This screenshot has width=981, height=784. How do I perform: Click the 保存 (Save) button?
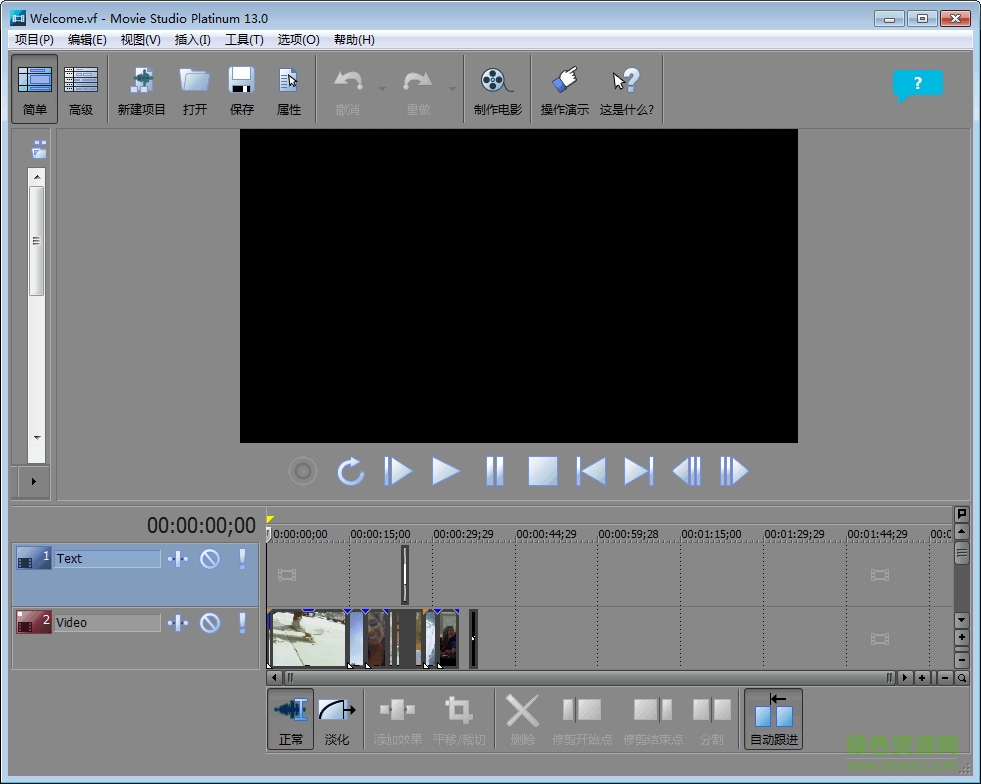point(241,88)
